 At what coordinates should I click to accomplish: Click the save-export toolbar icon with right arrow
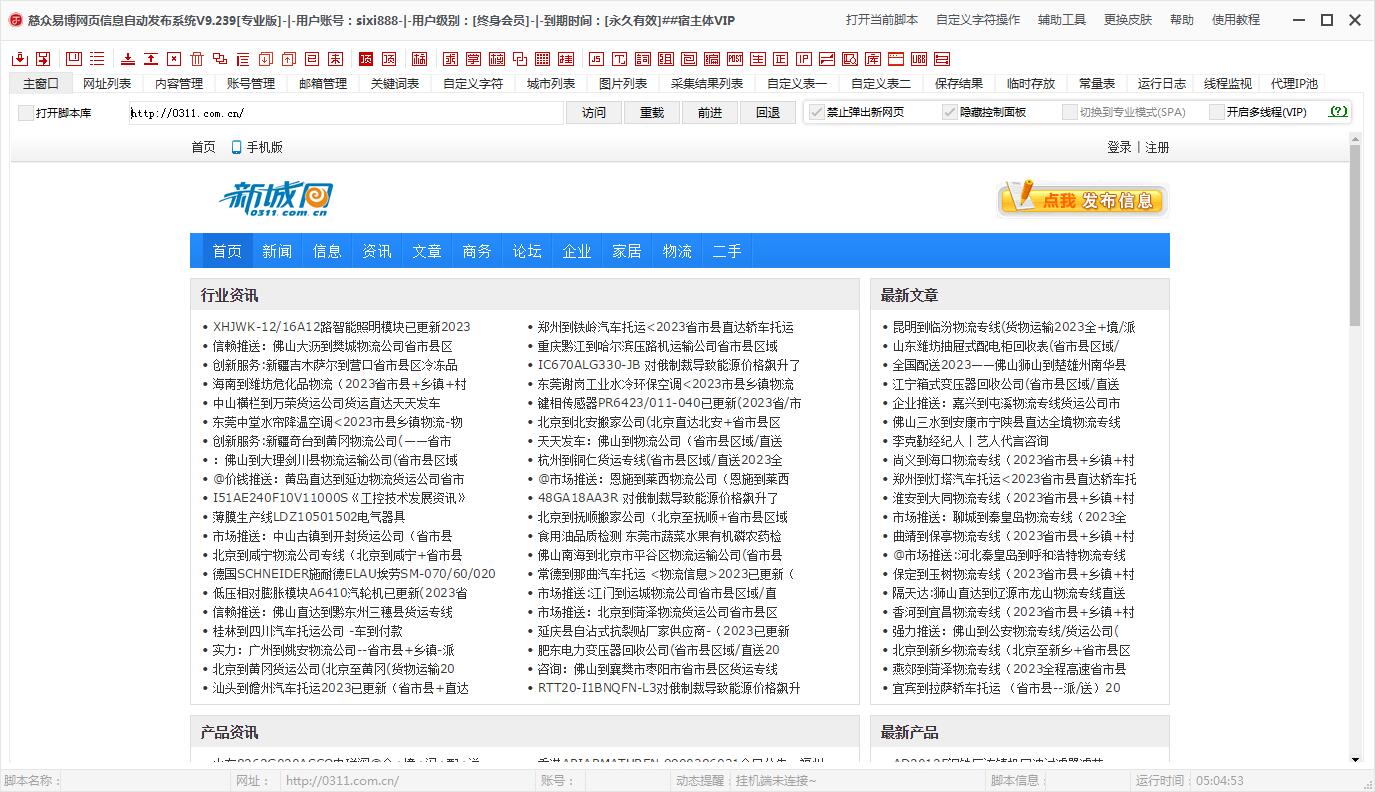44,59
